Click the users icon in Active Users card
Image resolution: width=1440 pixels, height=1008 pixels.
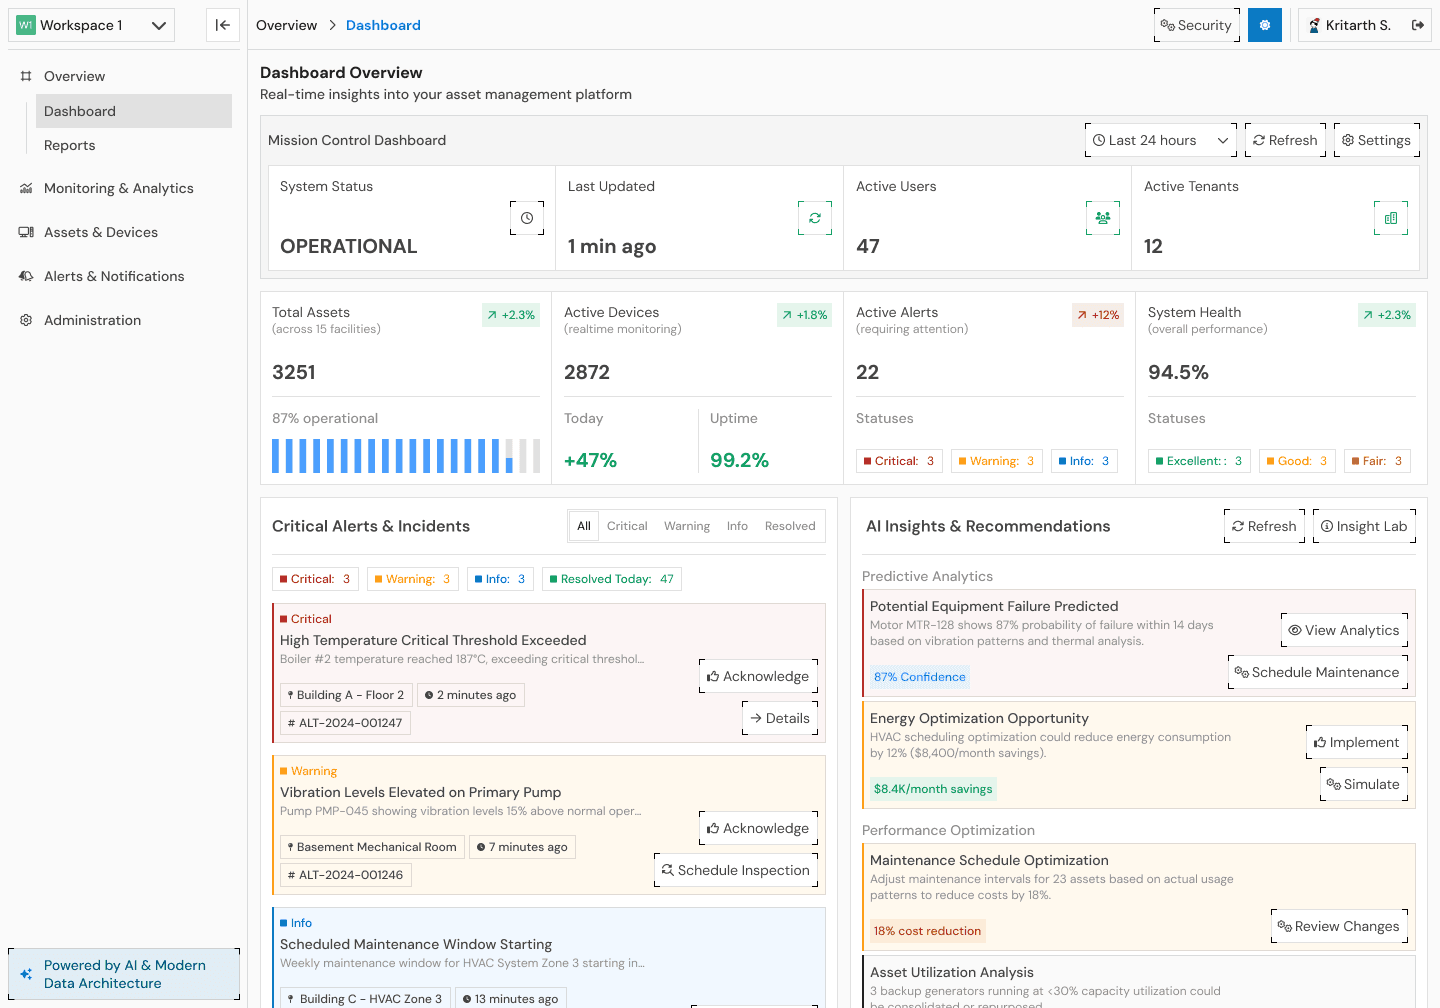coord(1103,218)
